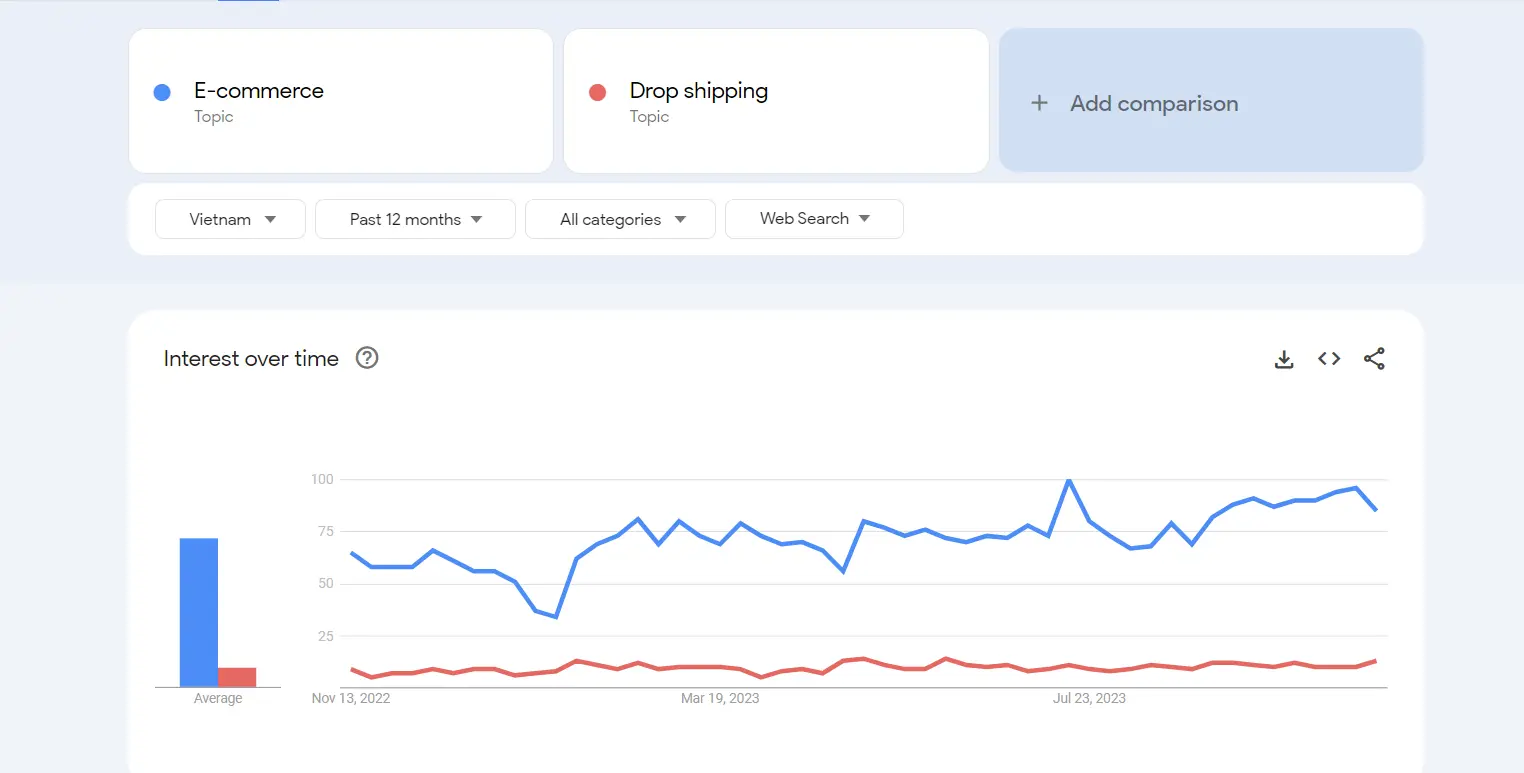Click the Jul 23, 2023 axis label
This screenshot has height=773, width=1524.
[1088, 698]
